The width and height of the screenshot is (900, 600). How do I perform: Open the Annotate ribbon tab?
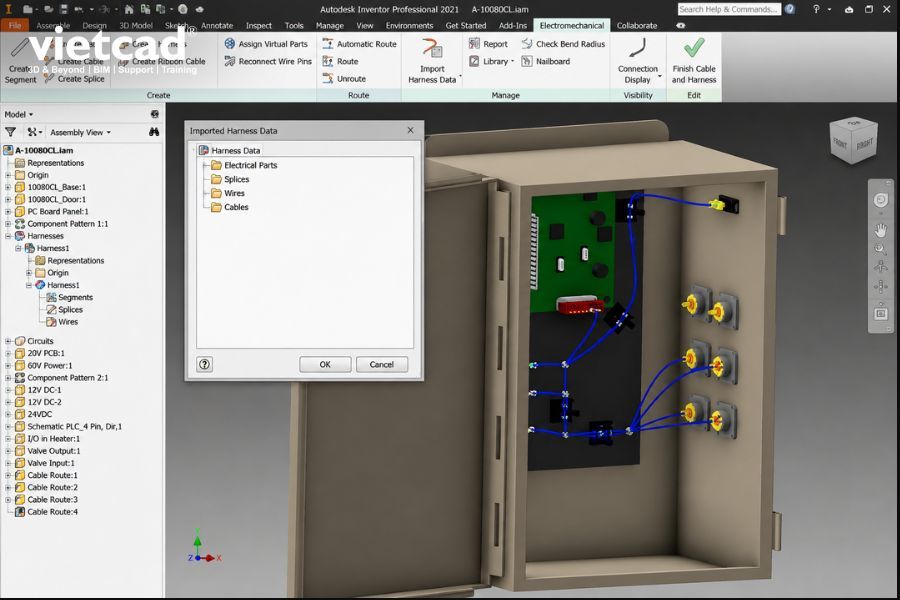click(217, 25)
